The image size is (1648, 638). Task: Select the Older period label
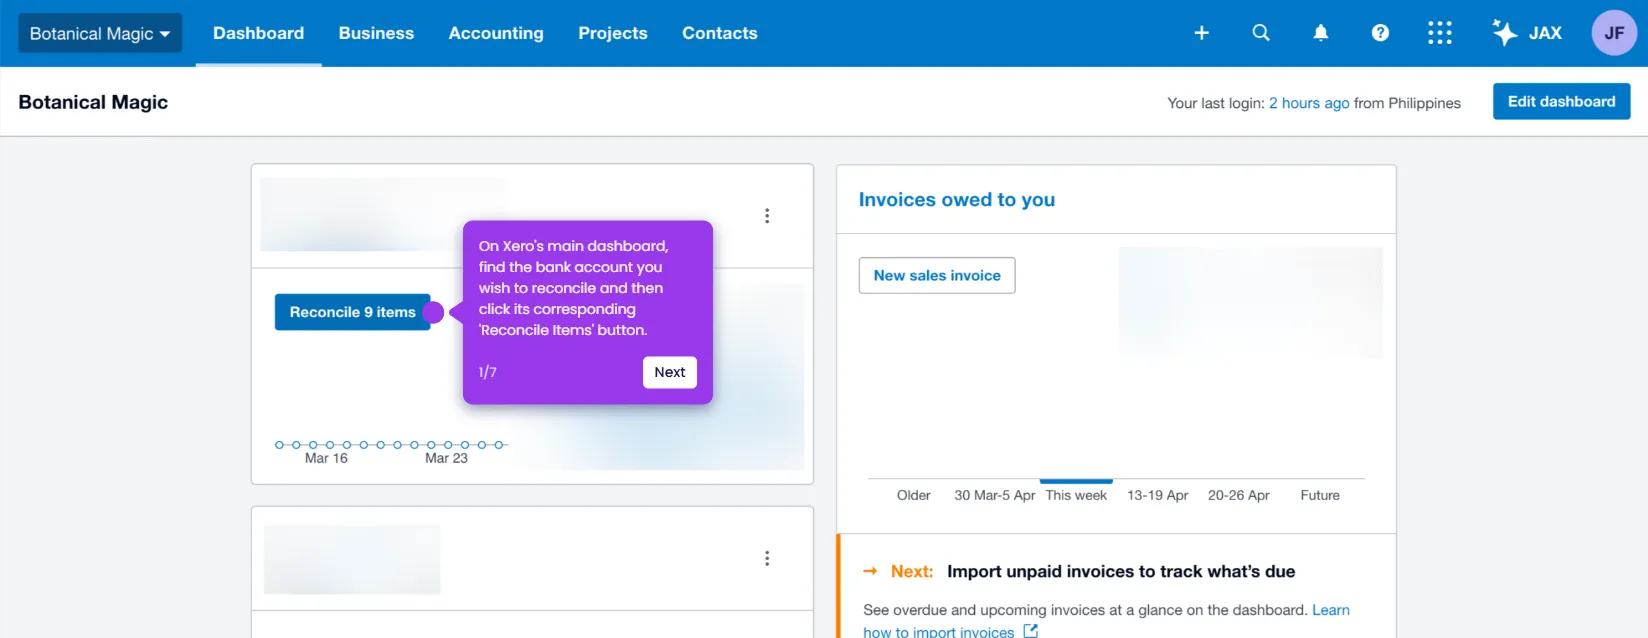tap(913, 495)
